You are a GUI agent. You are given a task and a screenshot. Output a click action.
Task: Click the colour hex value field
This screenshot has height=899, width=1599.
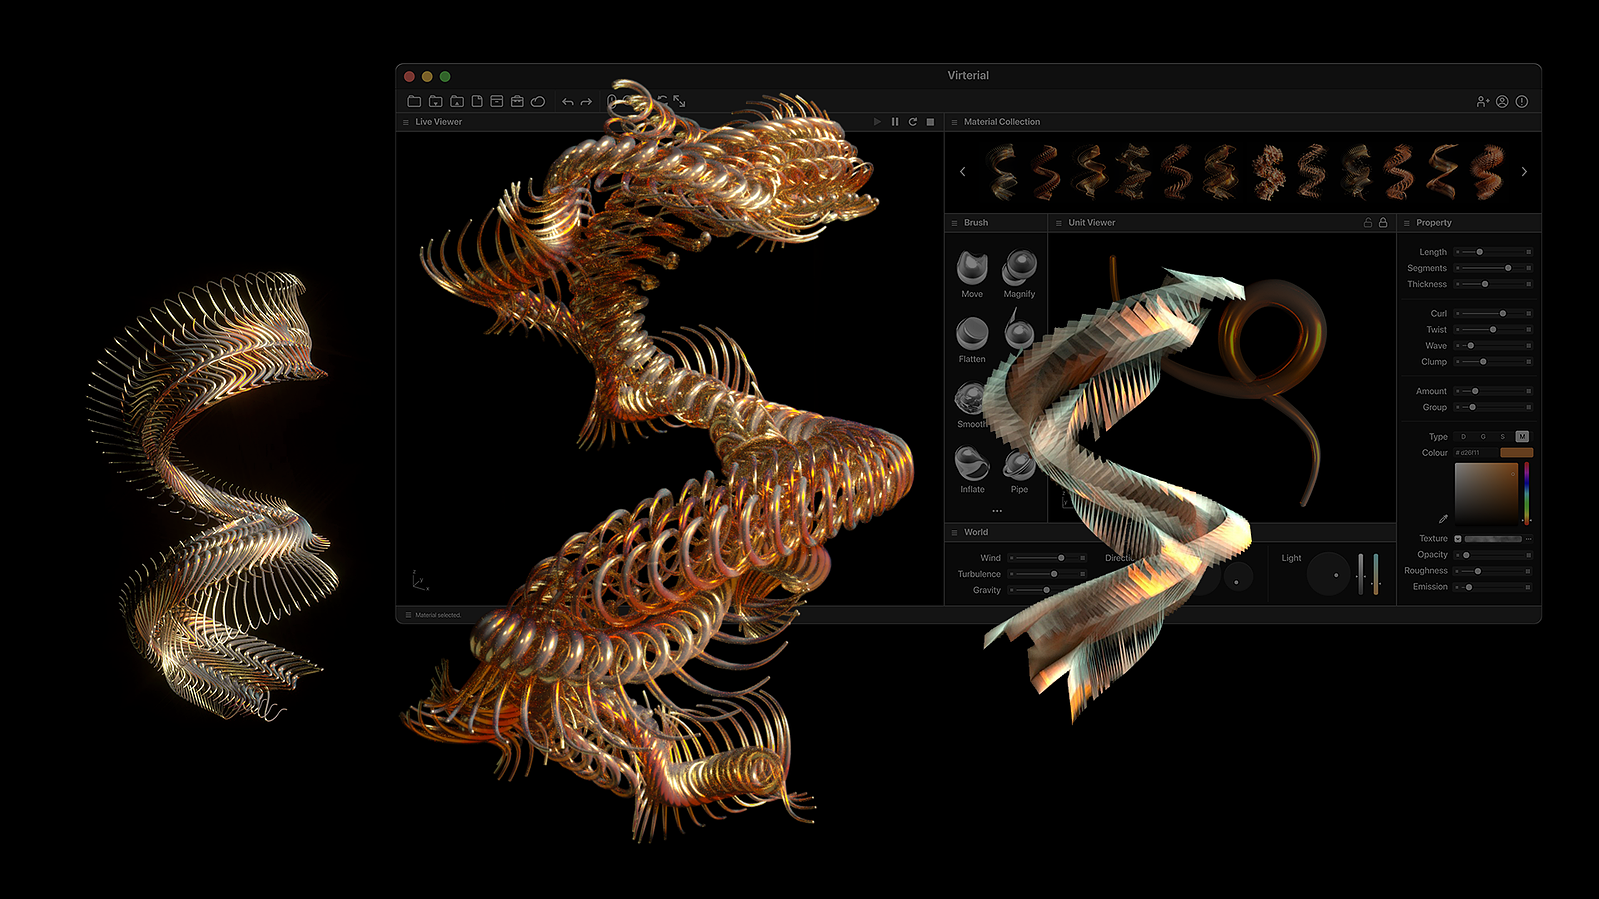[1476, 452]
